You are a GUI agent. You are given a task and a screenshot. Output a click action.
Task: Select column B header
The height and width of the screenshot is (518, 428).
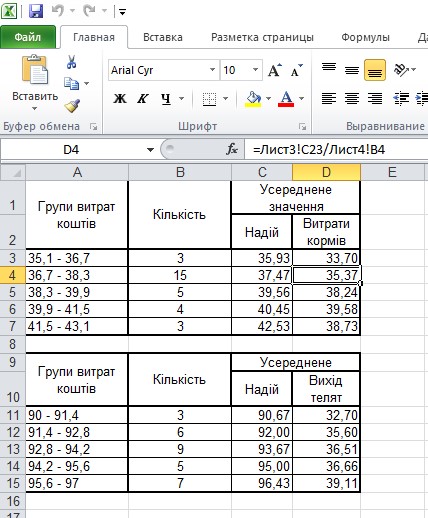pos(180,172)
